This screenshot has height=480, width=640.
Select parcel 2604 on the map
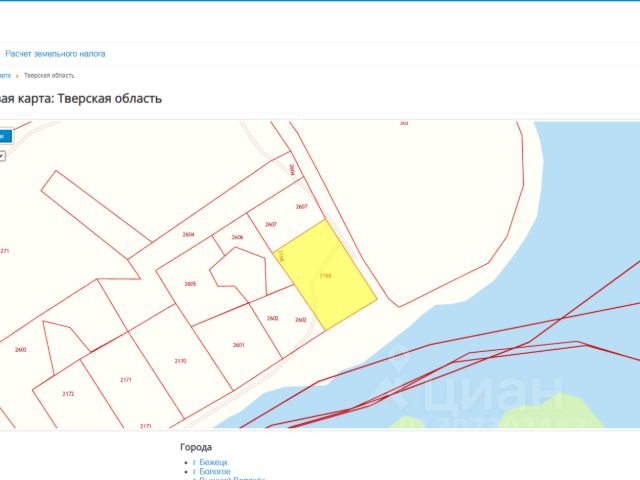(188, 234)
